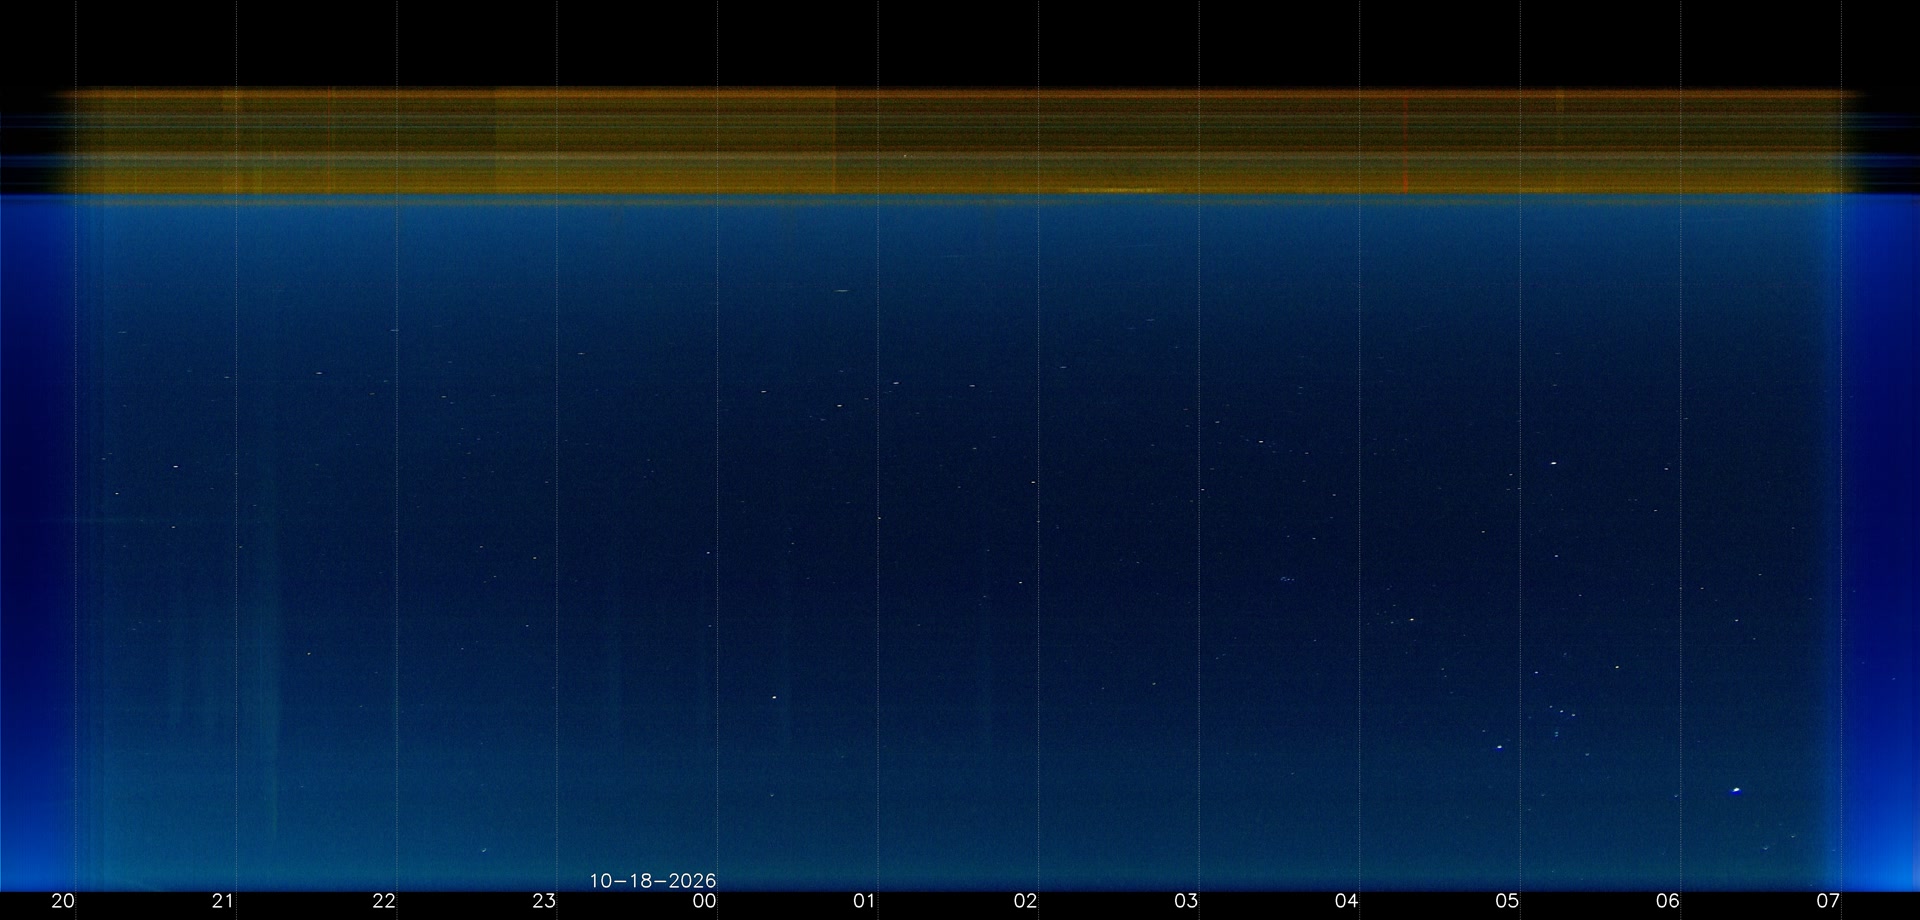Click hour label 01 on time axis
This screenshot has height=920, width=1920.
[865, 901]
